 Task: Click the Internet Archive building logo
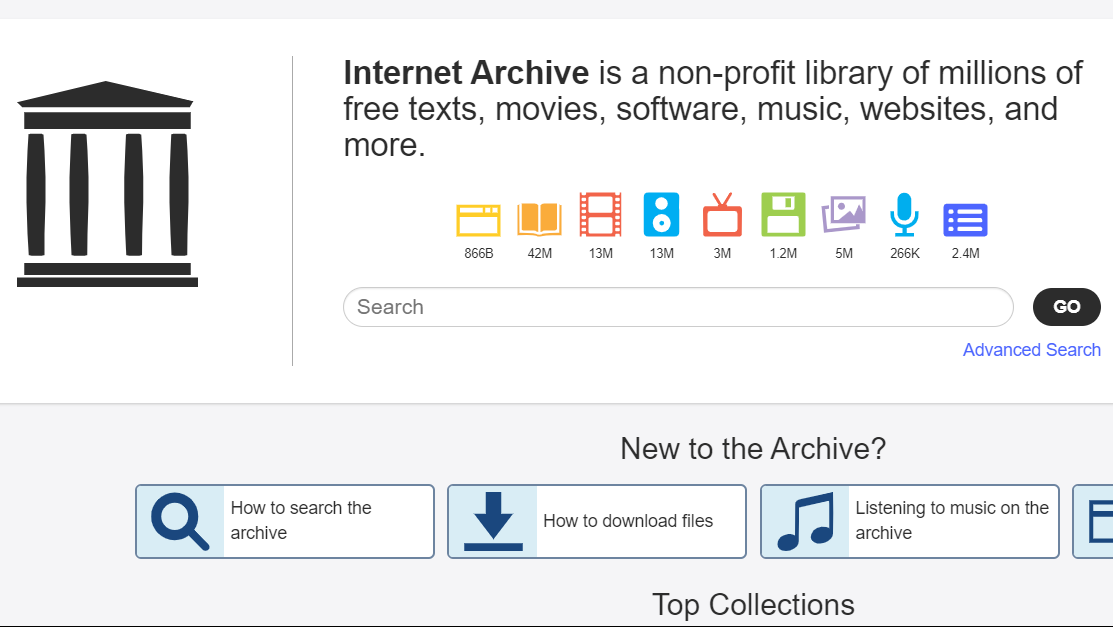(106, 184)
